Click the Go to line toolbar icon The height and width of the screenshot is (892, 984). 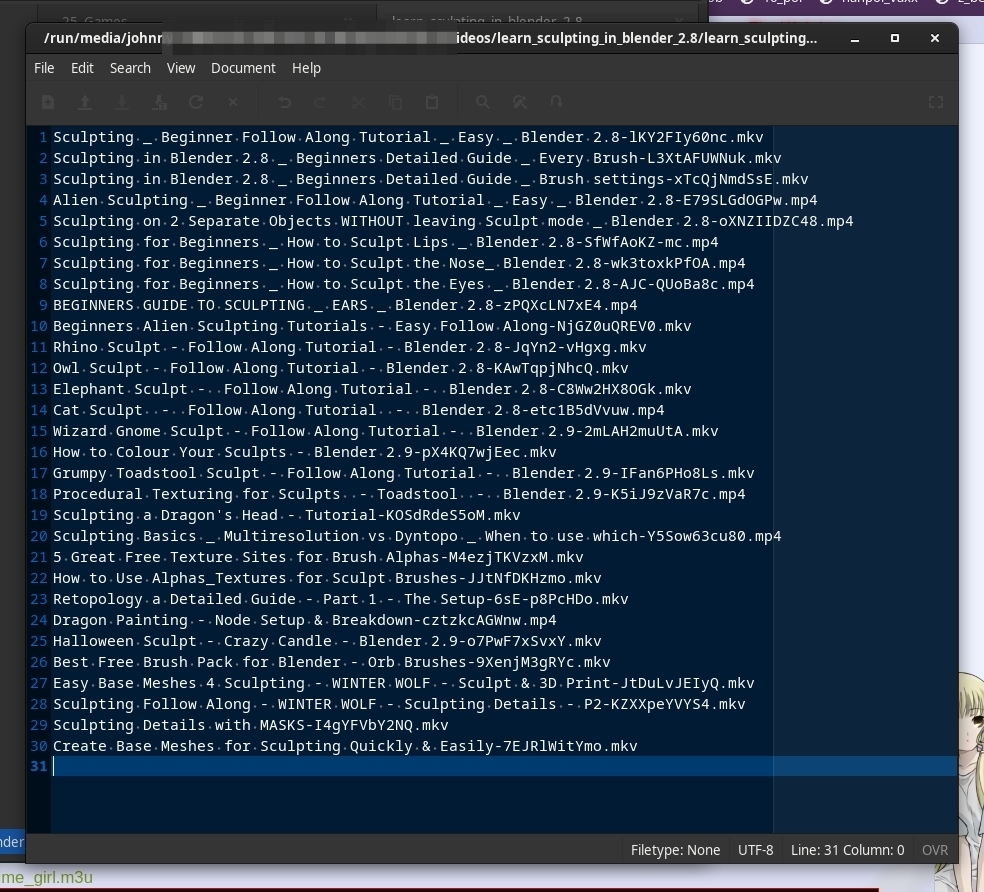[557, 102]
